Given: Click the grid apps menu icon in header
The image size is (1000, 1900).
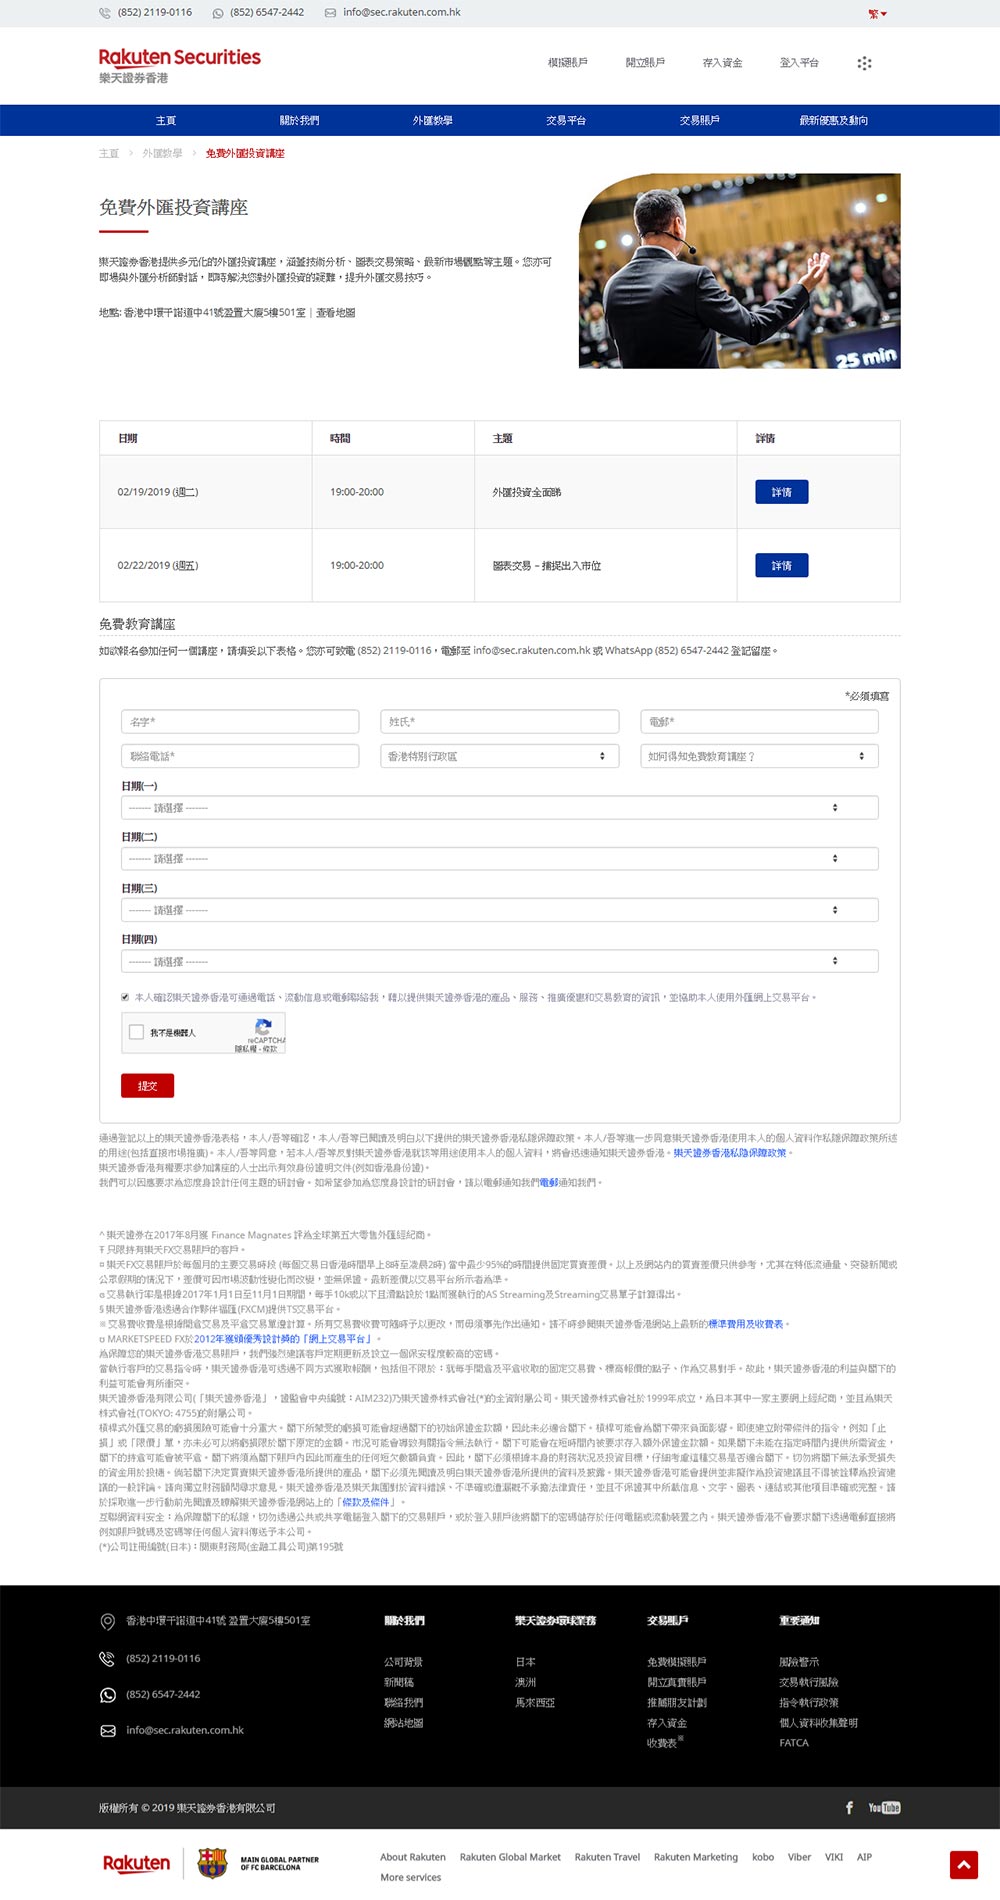Looking at the screenshot, I should point(864,63).
